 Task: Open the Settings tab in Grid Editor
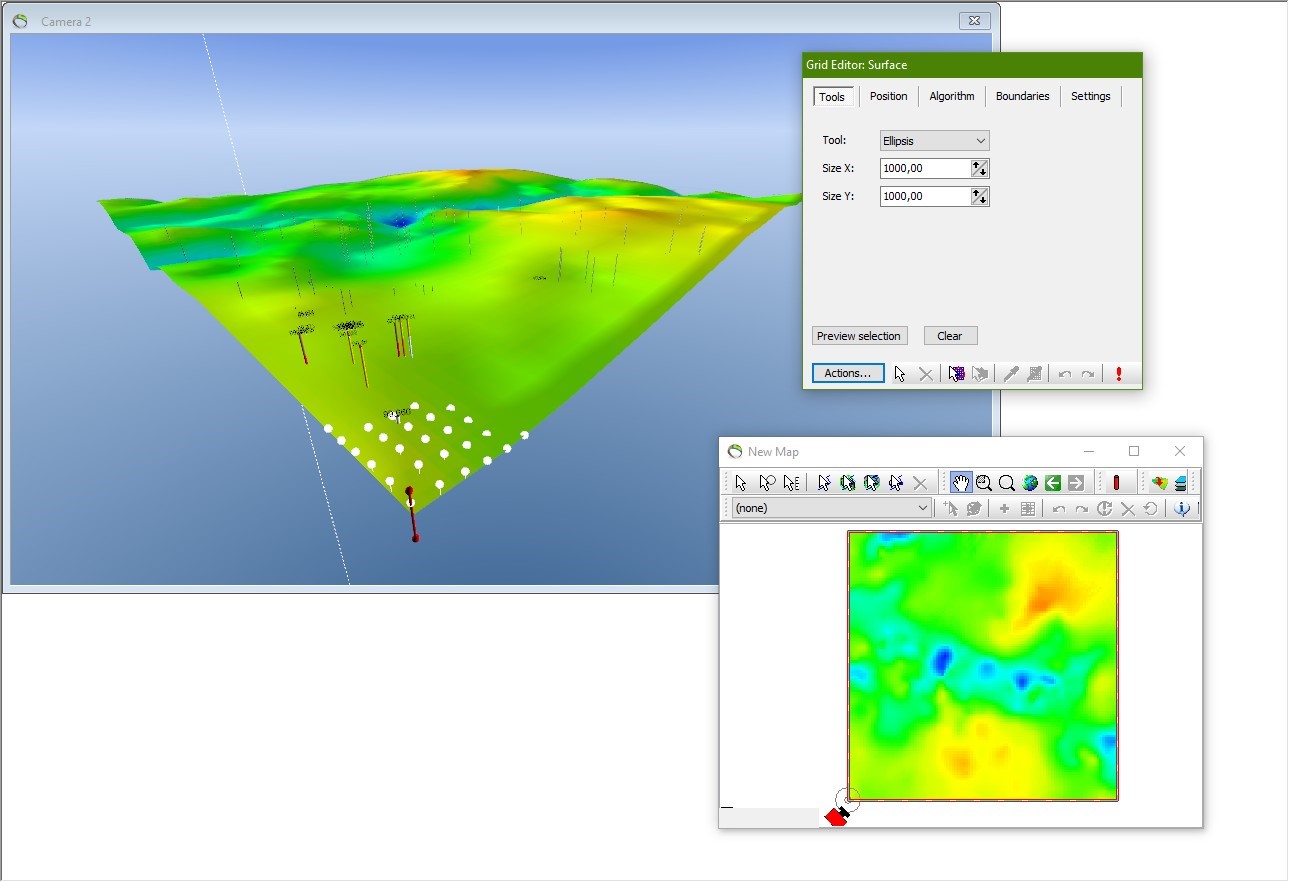click(1090, 96)
